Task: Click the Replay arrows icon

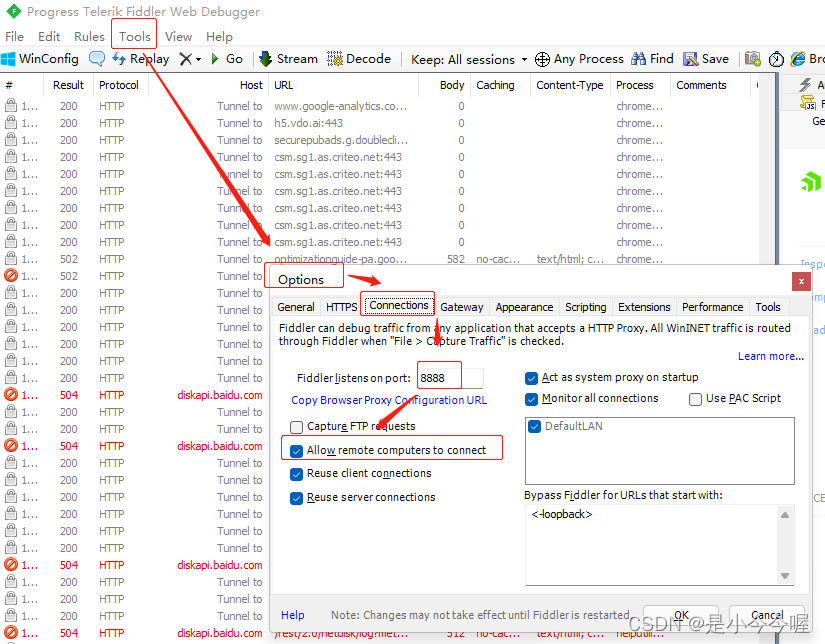Action: [x=119, y=58]
